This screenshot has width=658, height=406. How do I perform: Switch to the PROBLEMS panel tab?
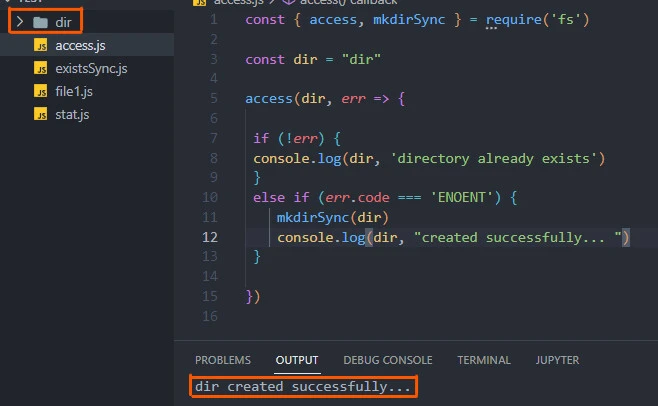[x=222, y=360]
